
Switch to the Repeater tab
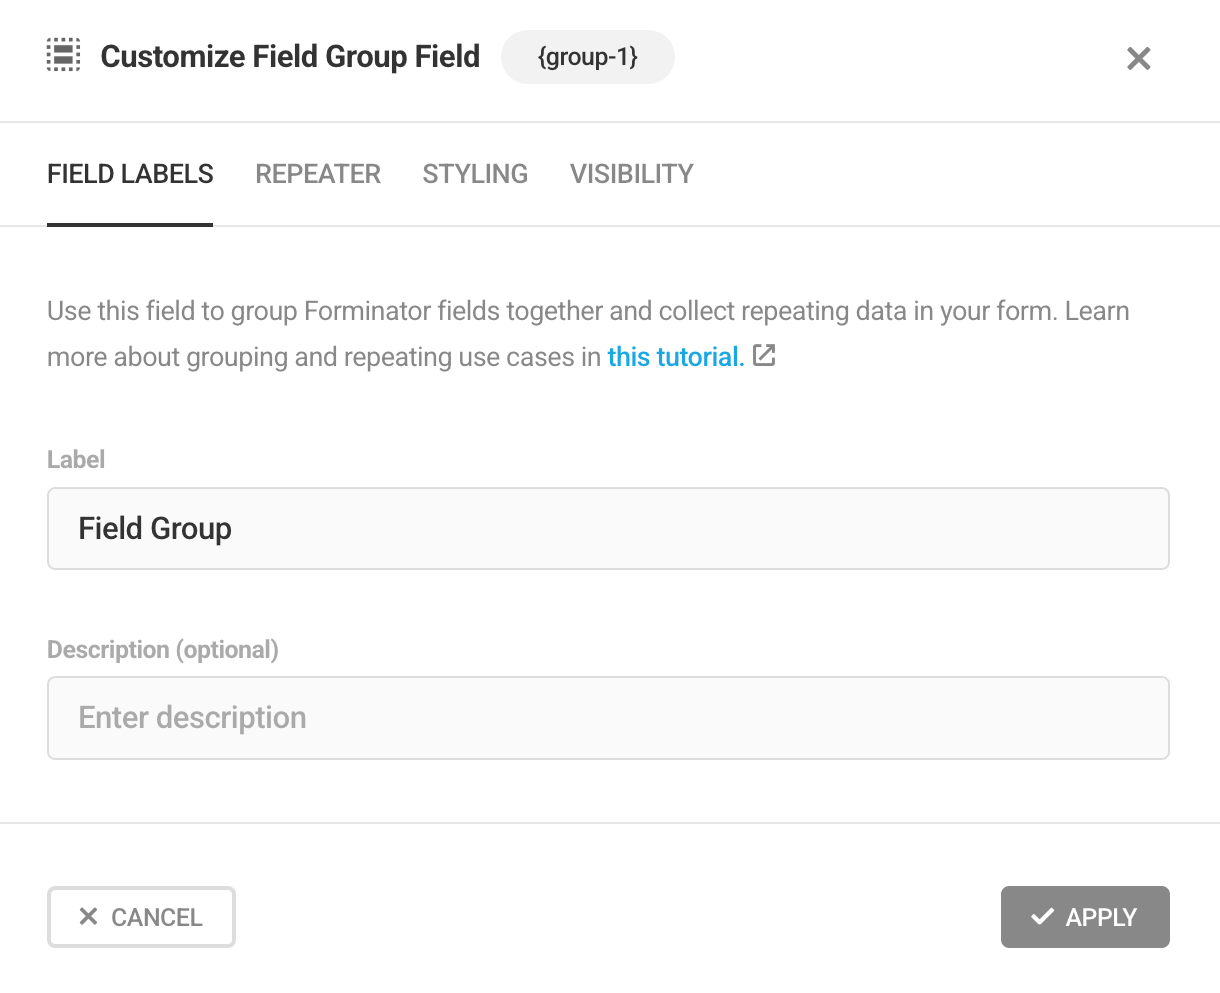point(318,174)
